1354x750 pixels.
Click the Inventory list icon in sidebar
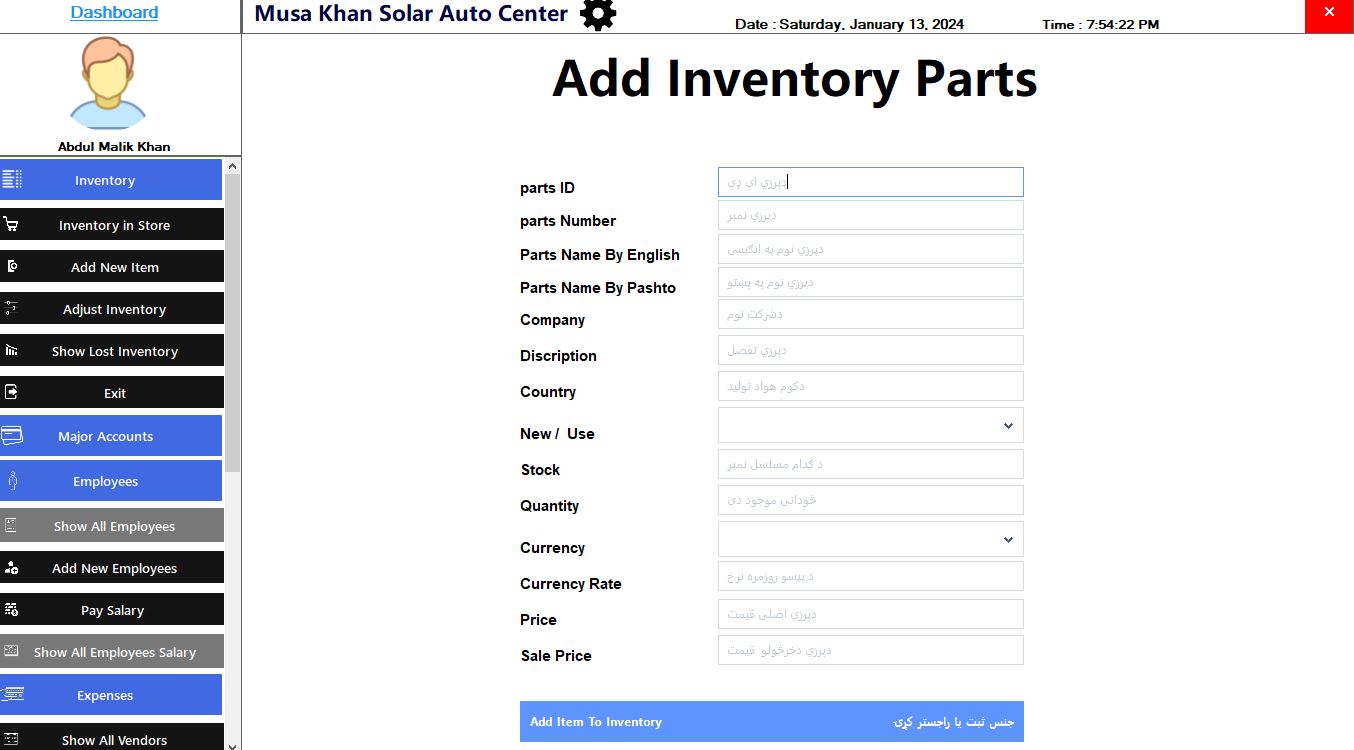click(12, 180)
